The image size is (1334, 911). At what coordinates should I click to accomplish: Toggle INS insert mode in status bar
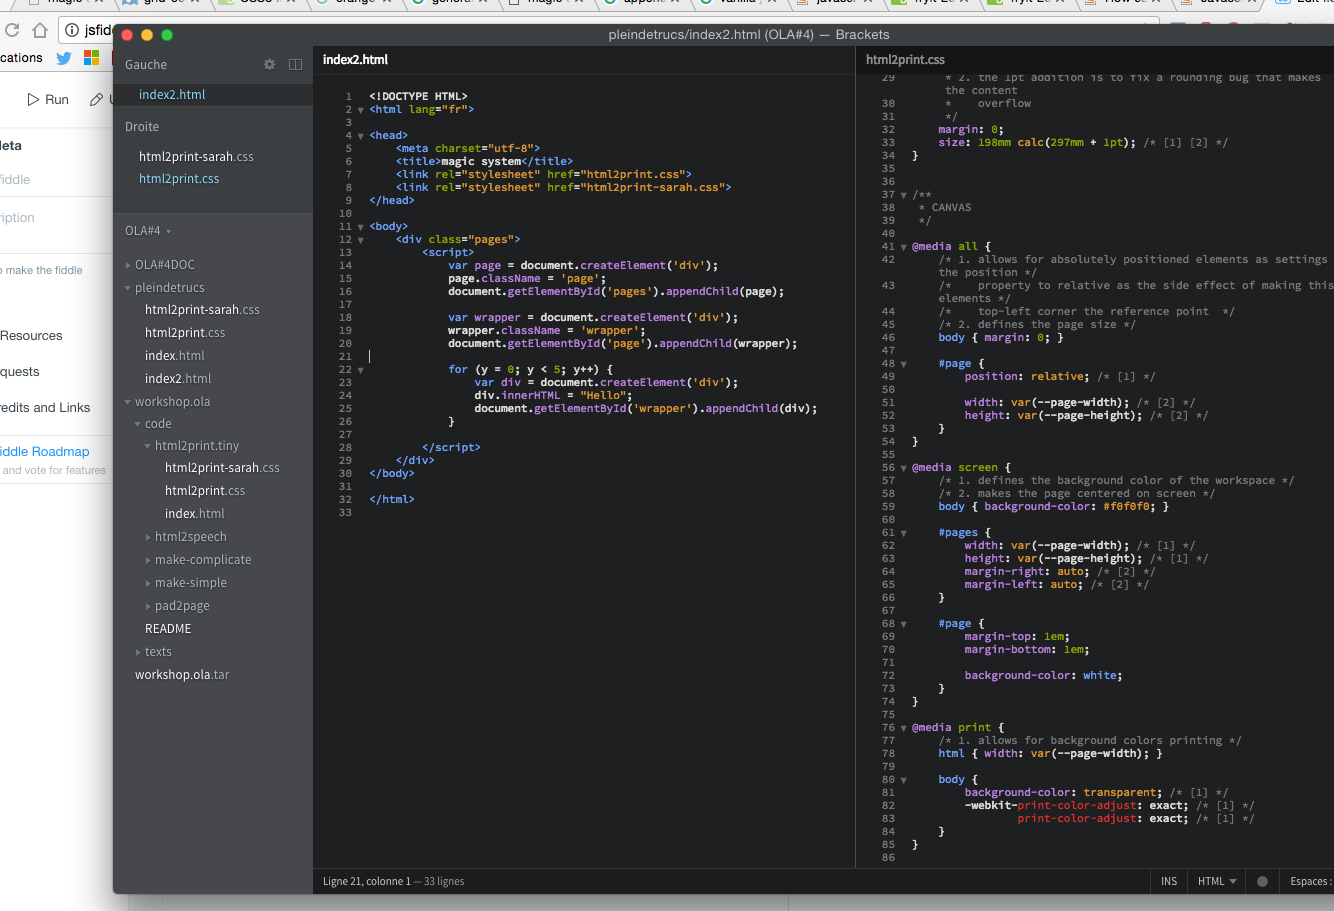1169,881
